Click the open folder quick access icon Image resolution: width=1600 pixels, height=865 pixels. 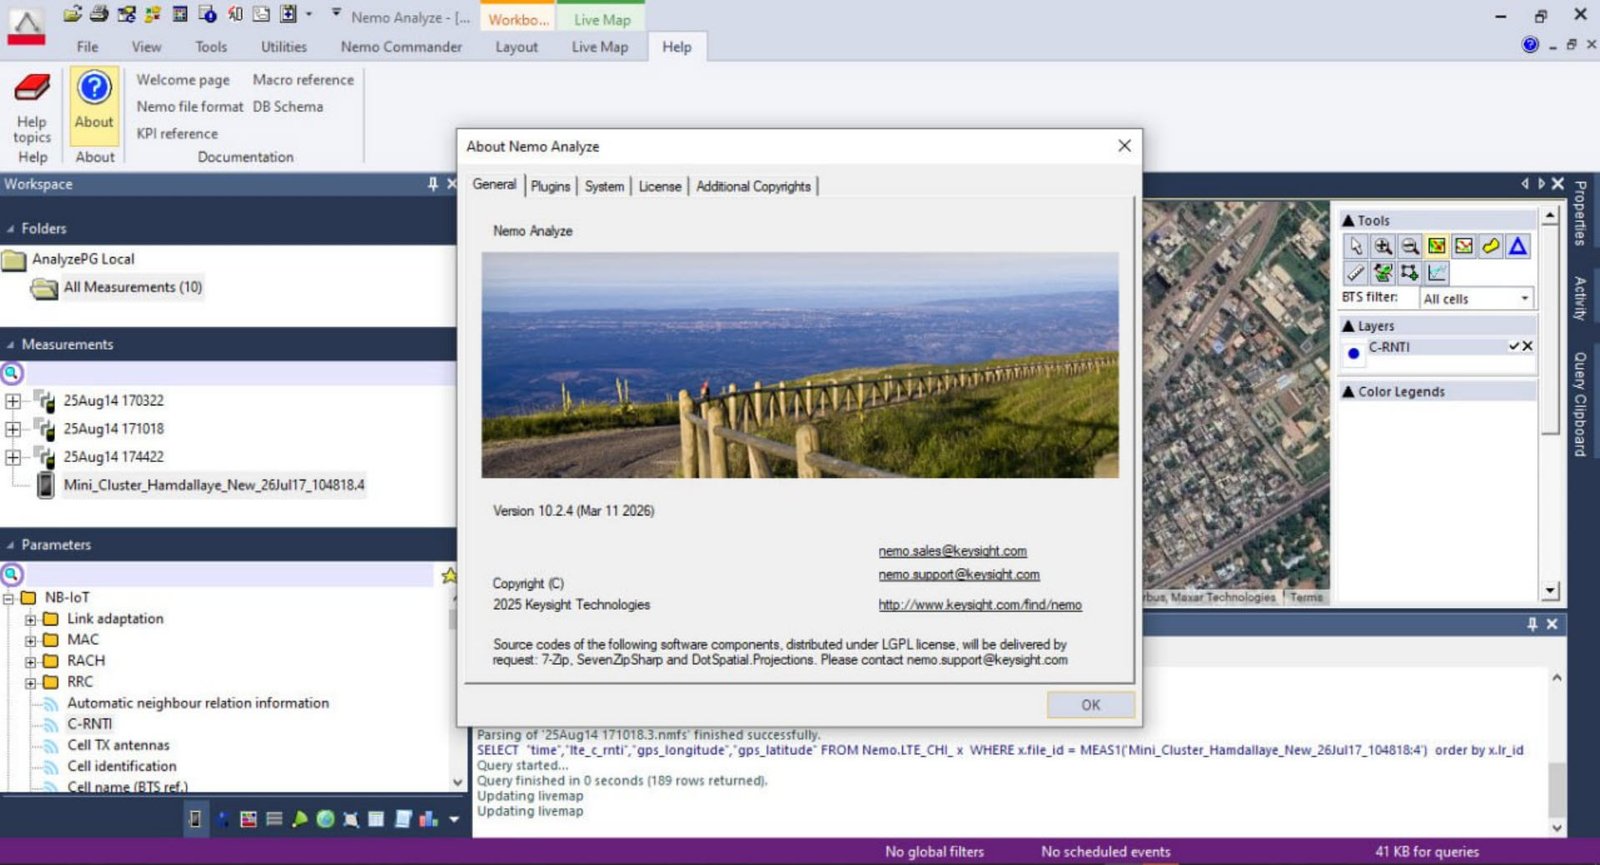pyautogui.click(x=72, y=14)
